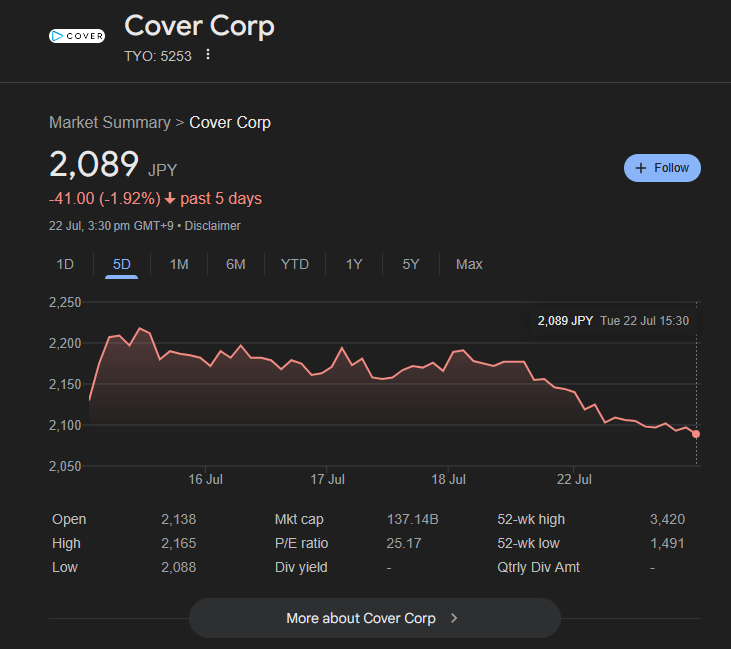
Task: Click the 2,050 y-axis label
Action: coord(65,466)
